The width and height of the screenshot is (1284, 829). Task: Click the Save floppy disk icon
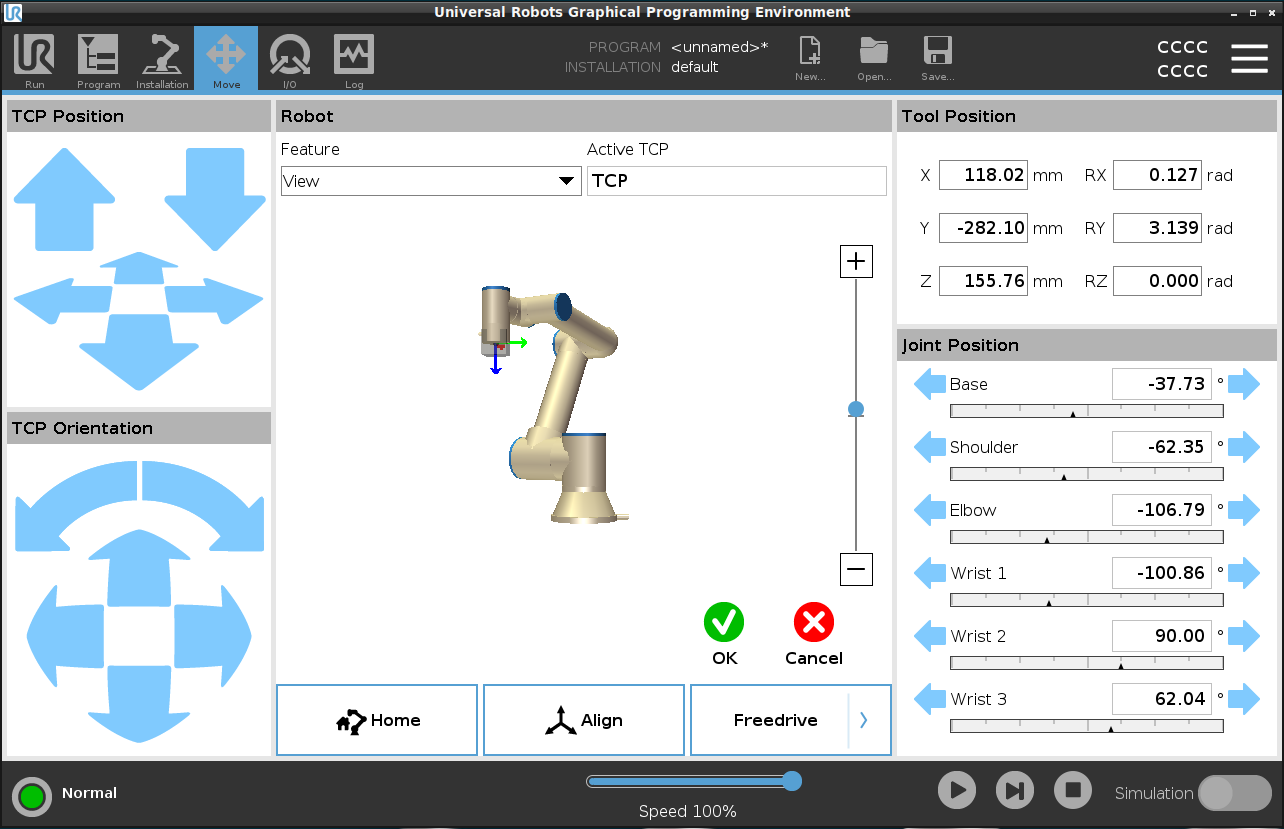[x=937, y=54]
